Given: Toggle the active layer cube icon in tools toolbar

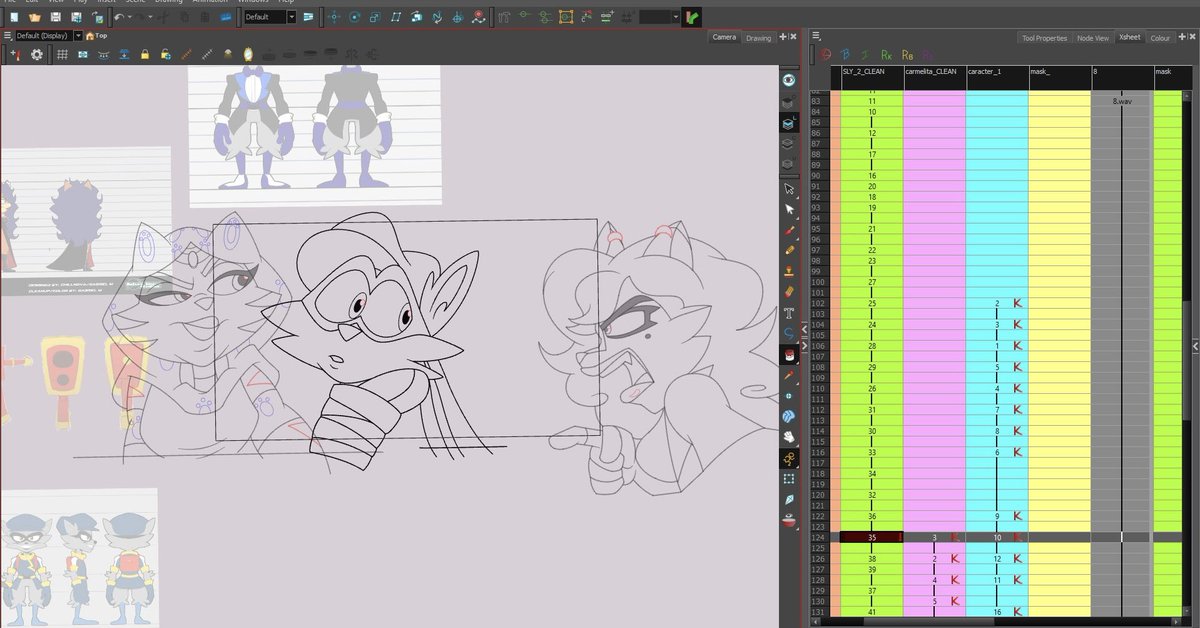Looking at the screenshot, I should (x=789, y=123).
